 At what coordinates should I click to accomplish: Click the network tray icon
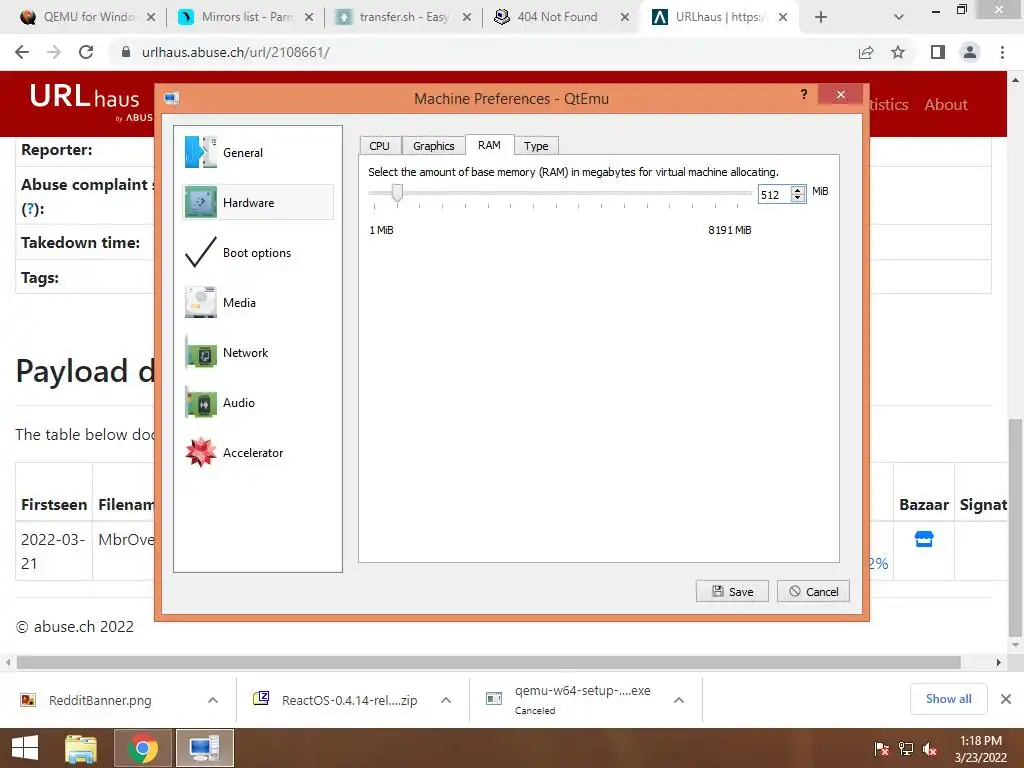(906, 748)
